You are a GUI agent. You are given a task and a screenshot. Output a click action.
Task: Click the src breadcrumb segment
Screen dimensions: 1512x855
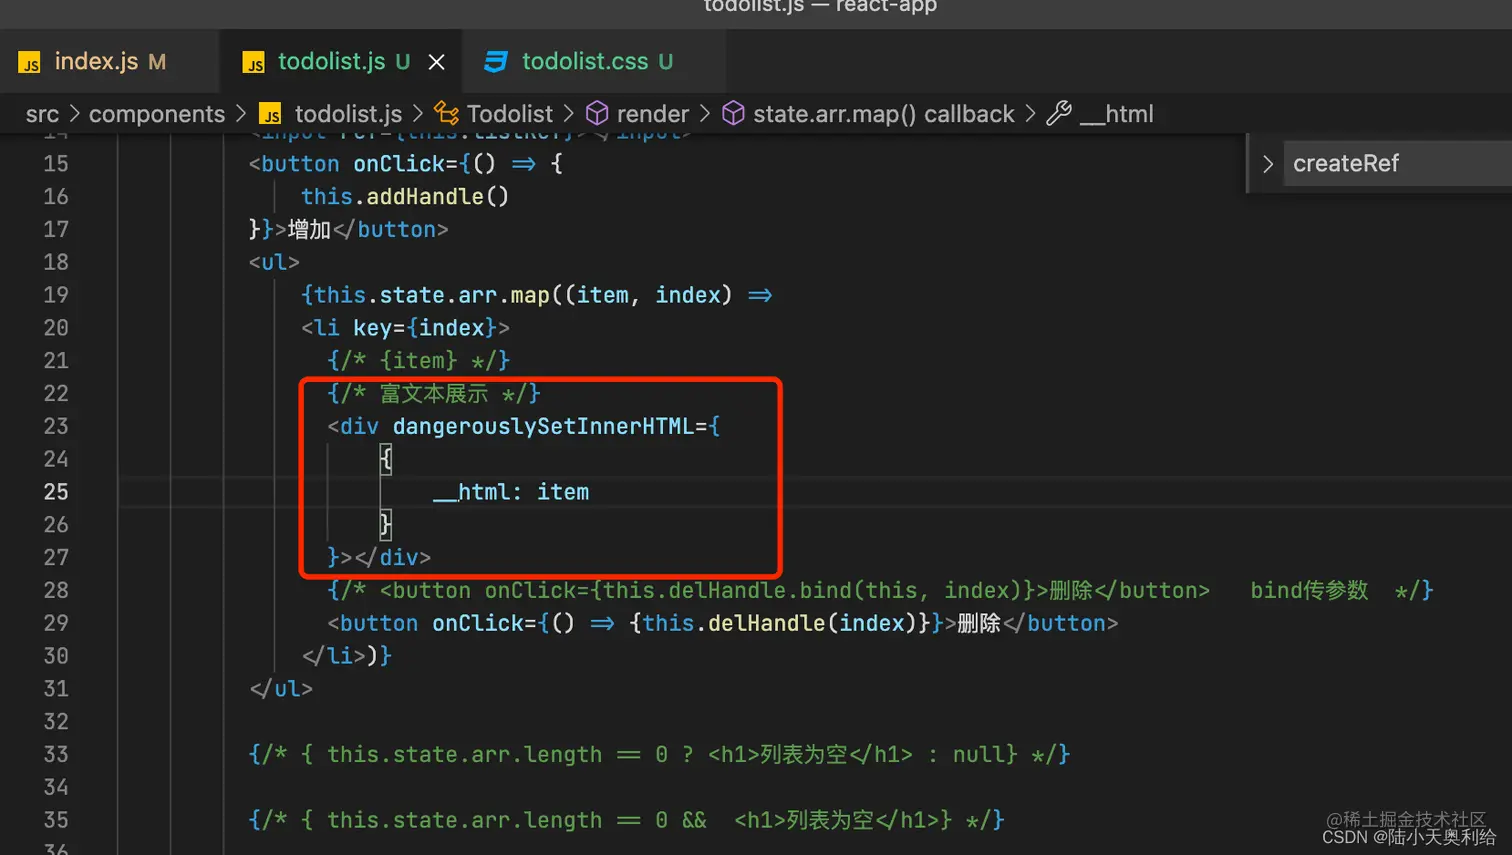click(42, 114)
